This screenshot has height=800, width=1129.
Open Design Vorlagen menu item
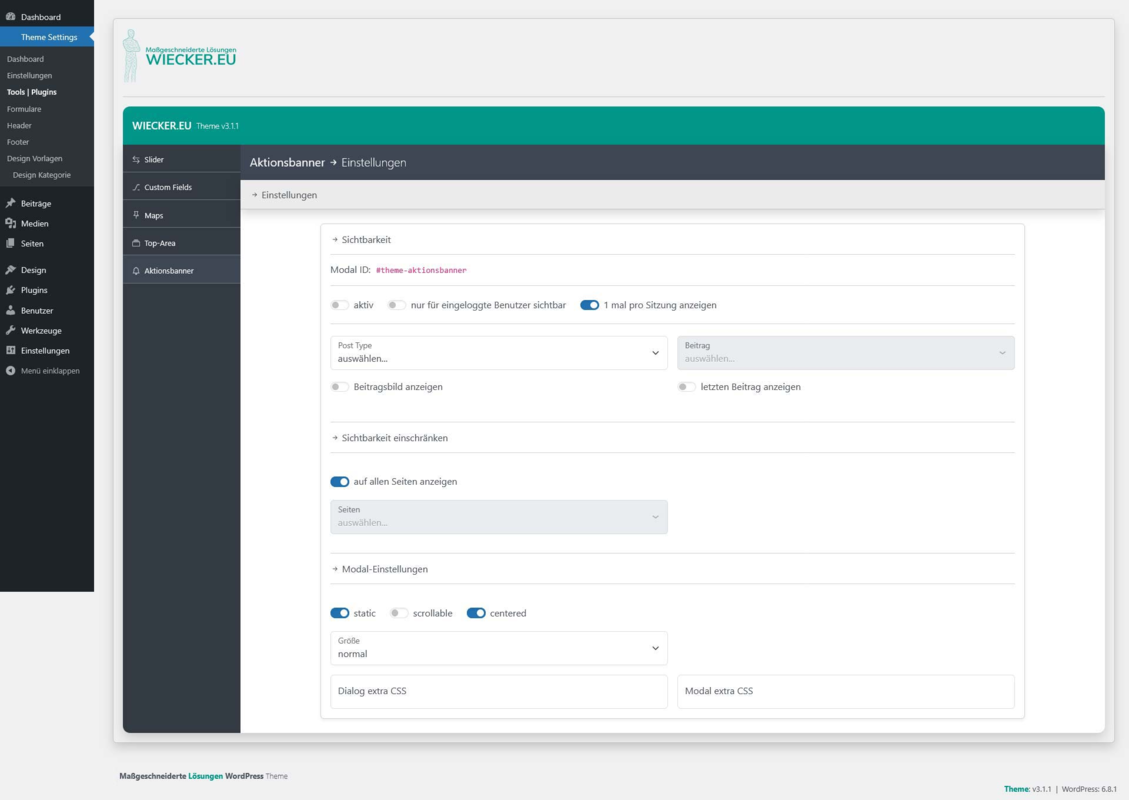click(35, 158)
